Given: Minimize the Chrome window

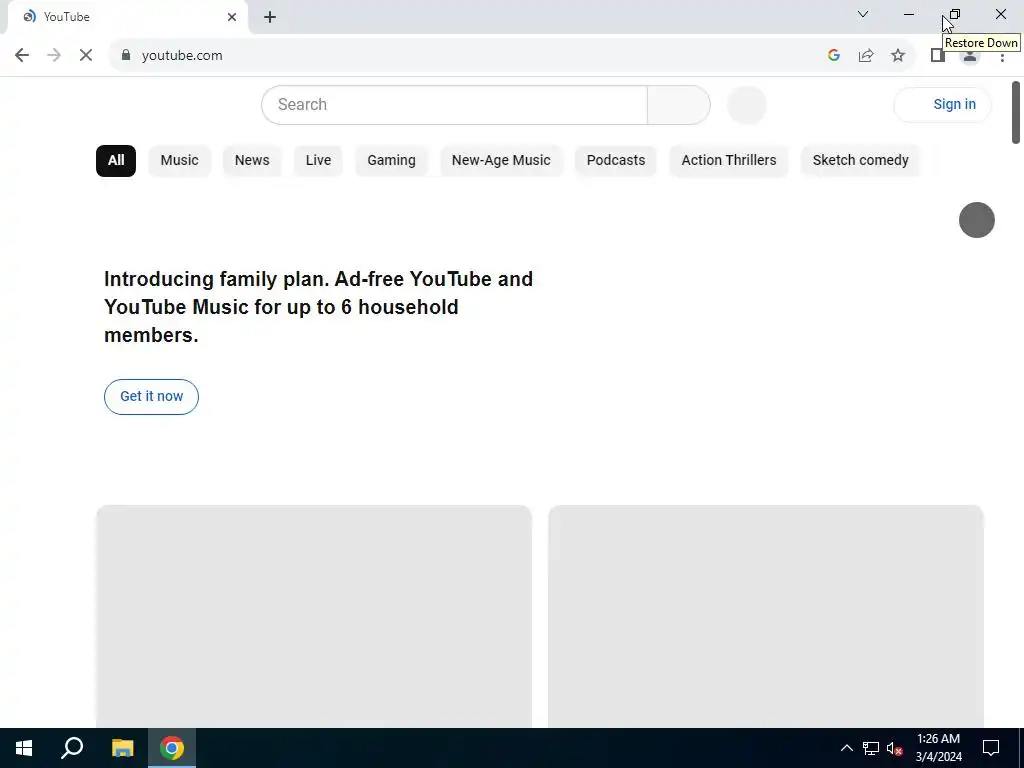Looking at the screenshot, I should 908,14.
